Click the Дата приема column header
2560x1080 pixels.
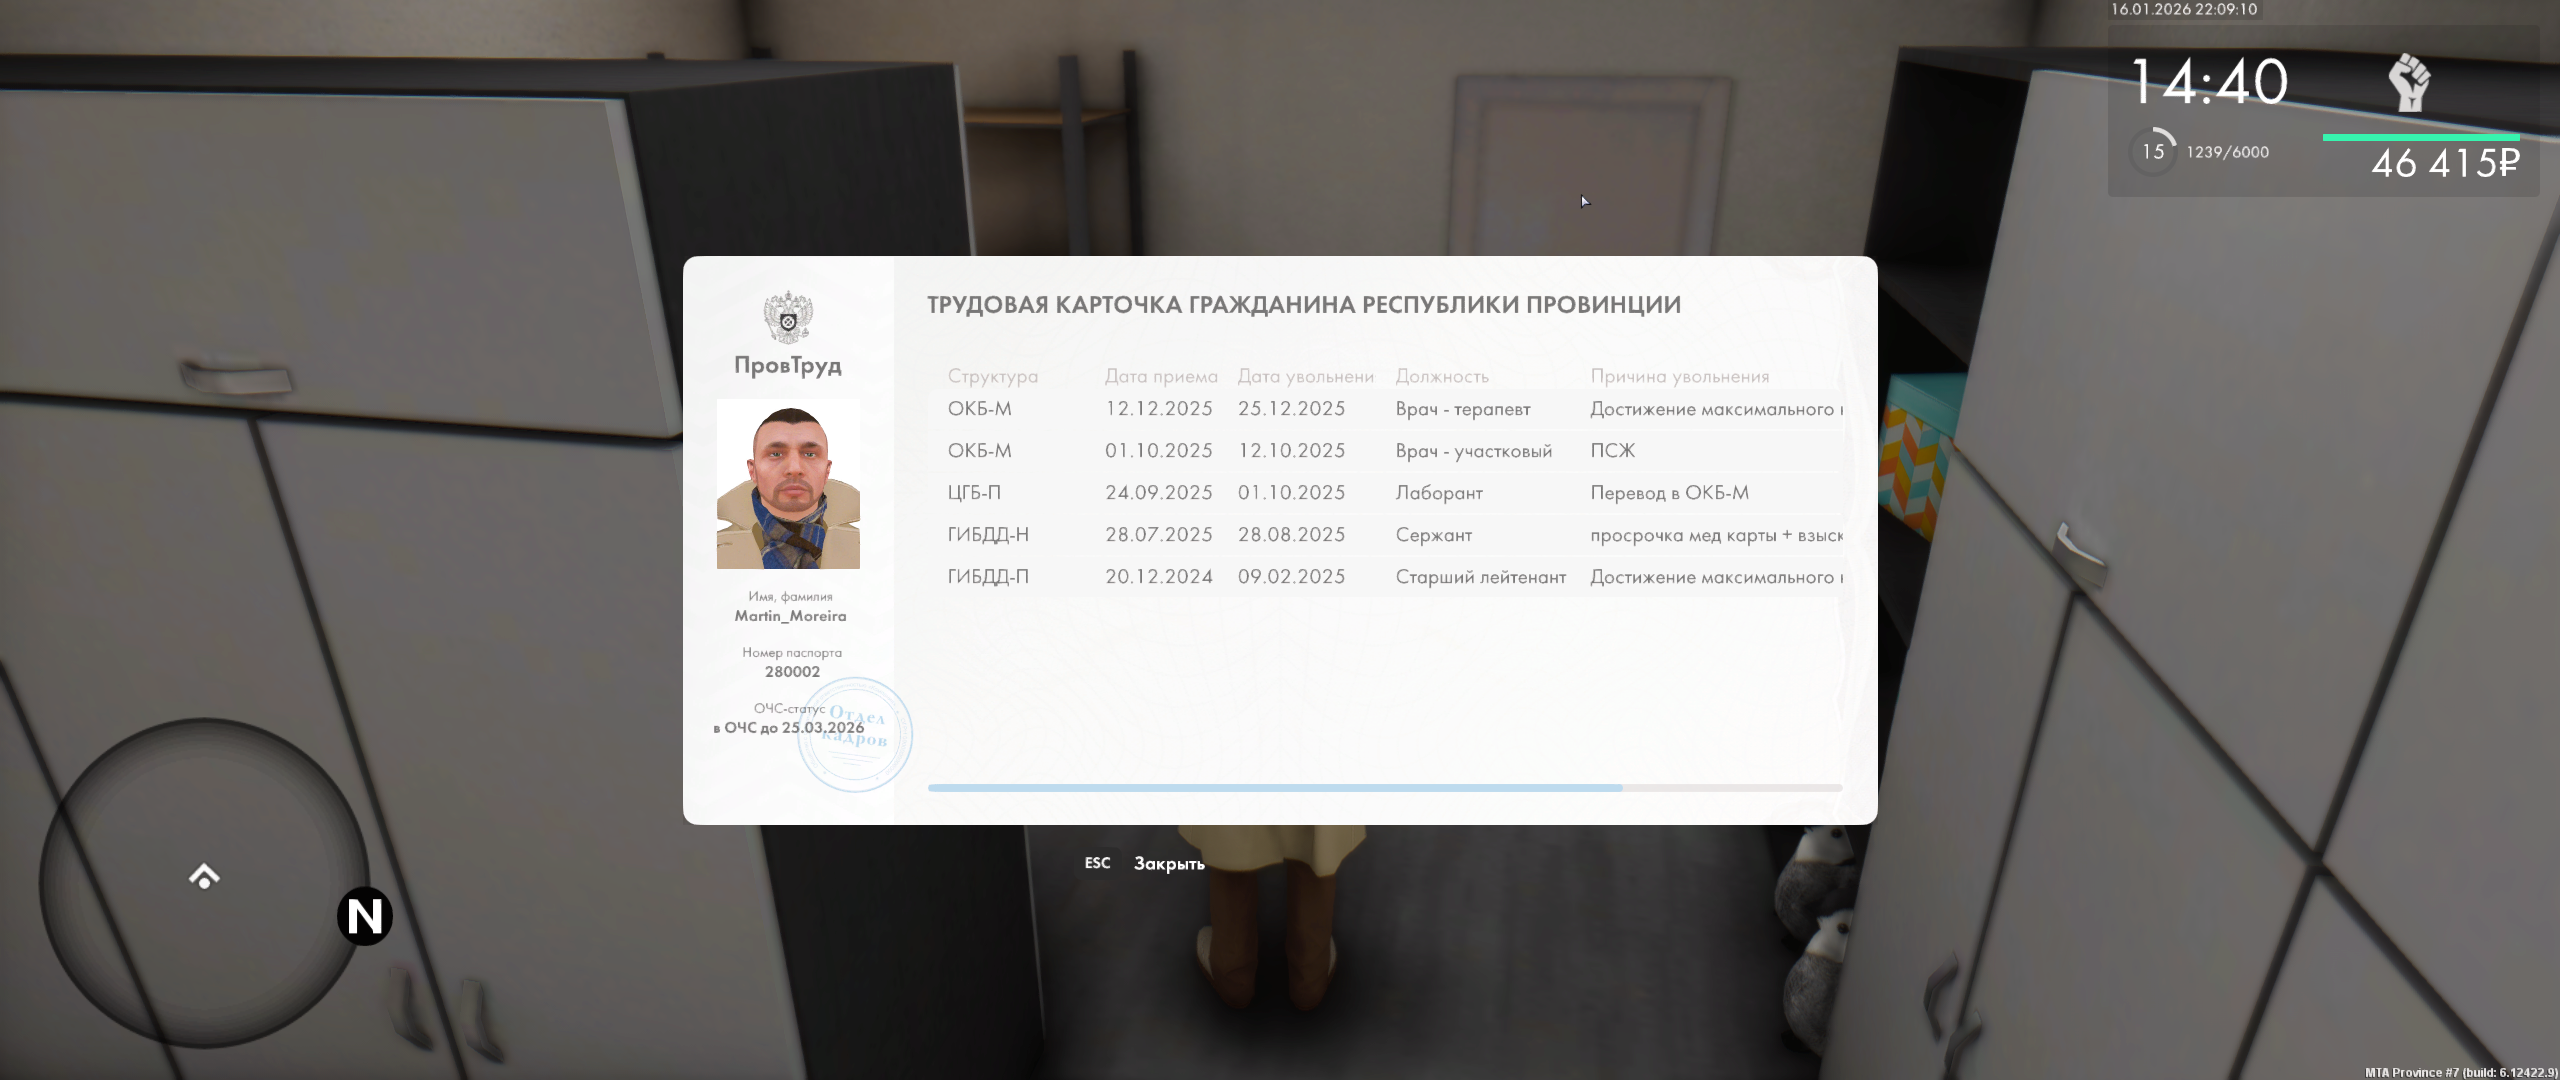pyautogui.click(x=1161, y=377)
